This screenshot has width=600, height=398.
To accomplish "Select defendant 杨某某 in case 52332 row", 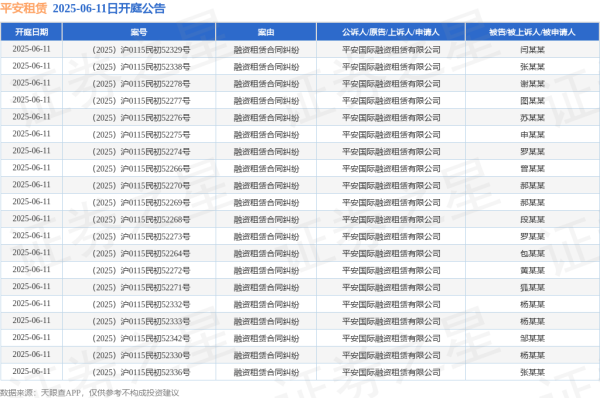I will [x=532, y=304].
